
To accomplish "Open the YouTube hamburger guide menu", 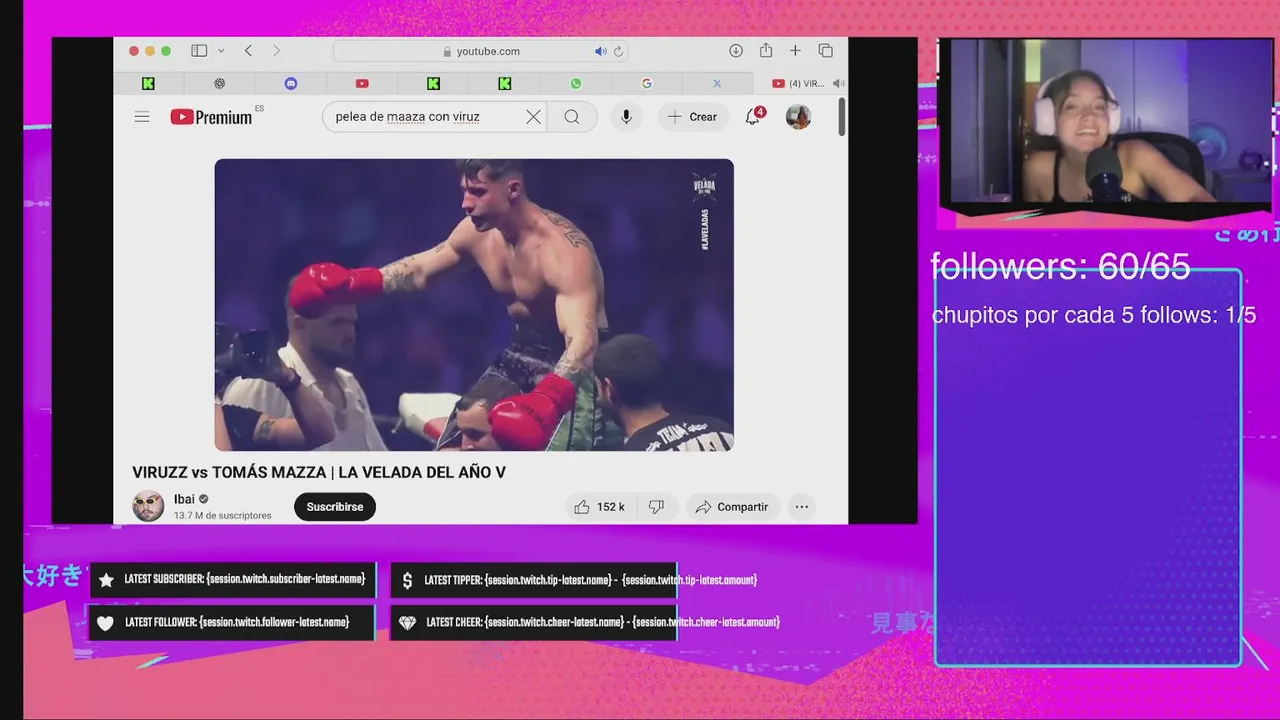I will tap(142, 117).
